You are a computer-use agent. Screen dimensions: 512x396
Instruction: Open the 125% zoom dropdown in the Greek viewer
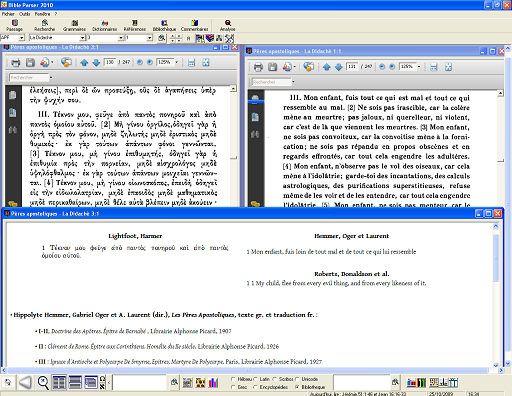click(x=177, y=62)
